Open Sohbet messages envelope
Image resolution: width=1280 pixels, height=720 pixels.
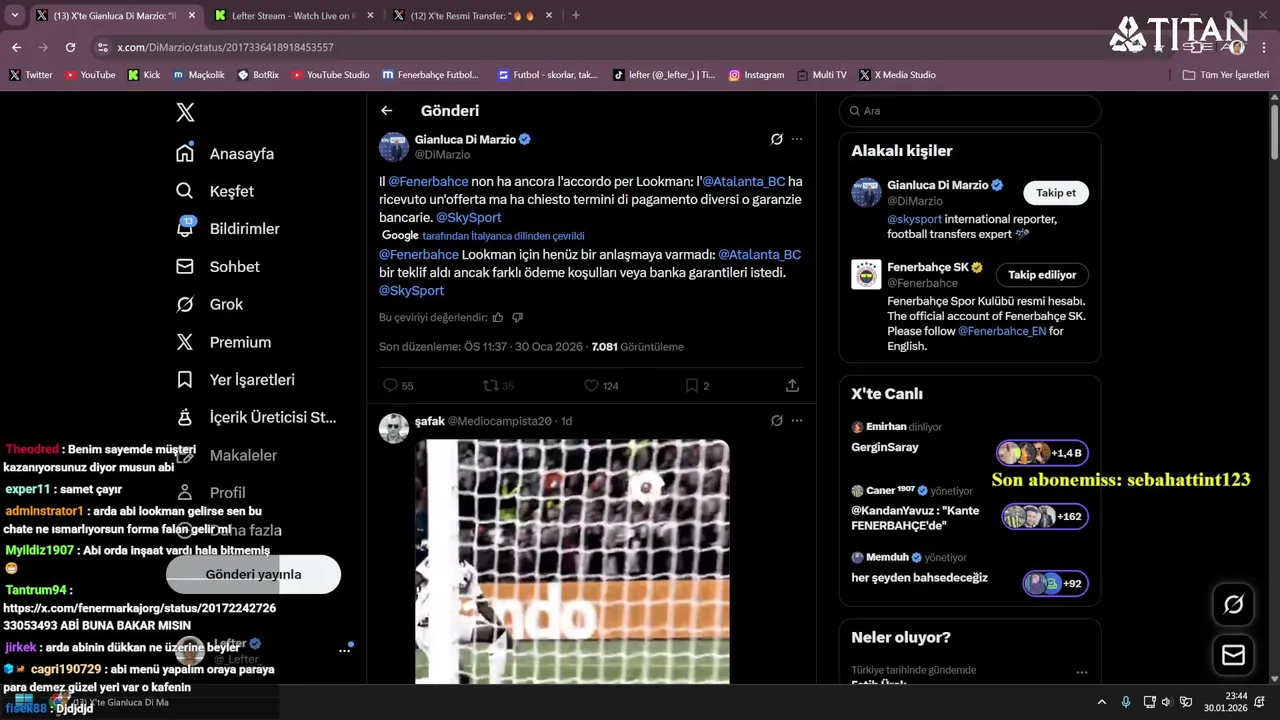coord(218,267)
